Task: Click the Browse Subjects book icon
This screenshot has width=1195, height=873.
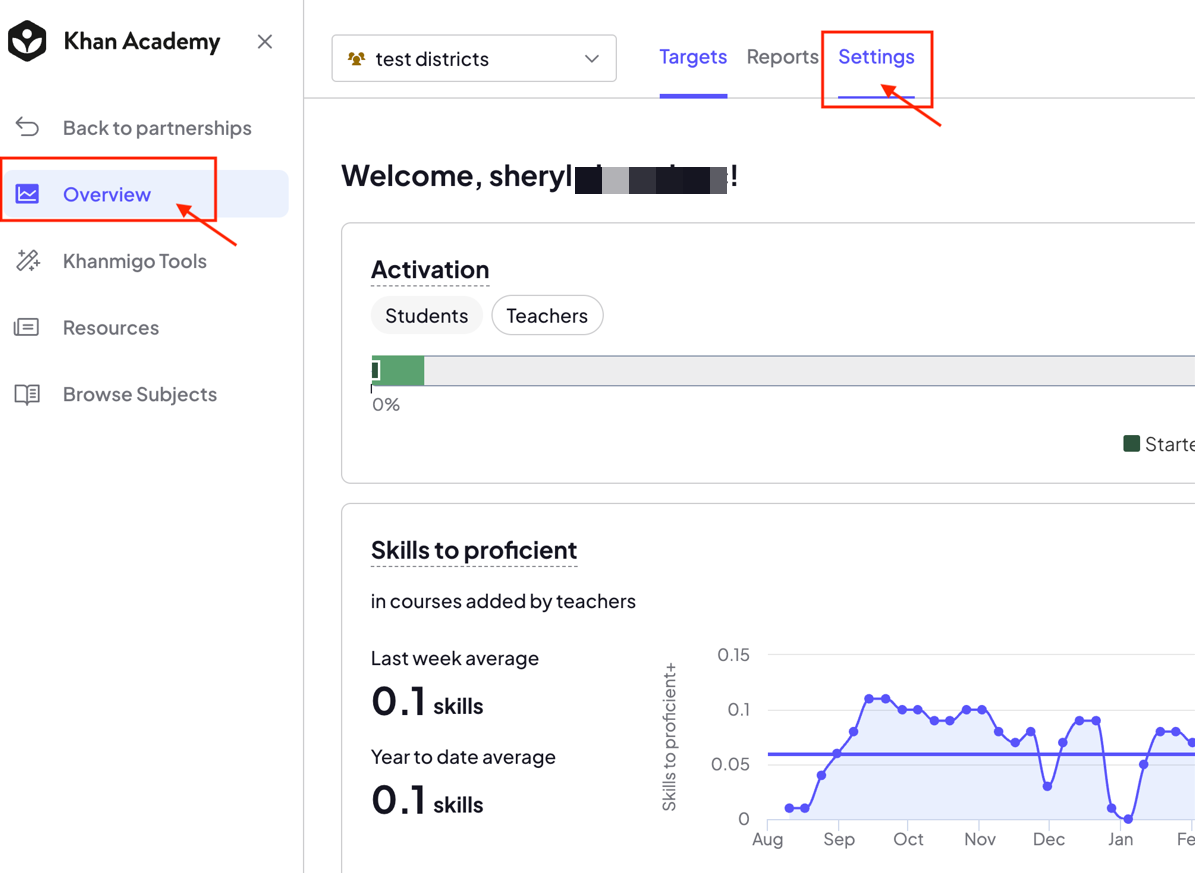Action: pyautogui.click(x=27, y=394)
